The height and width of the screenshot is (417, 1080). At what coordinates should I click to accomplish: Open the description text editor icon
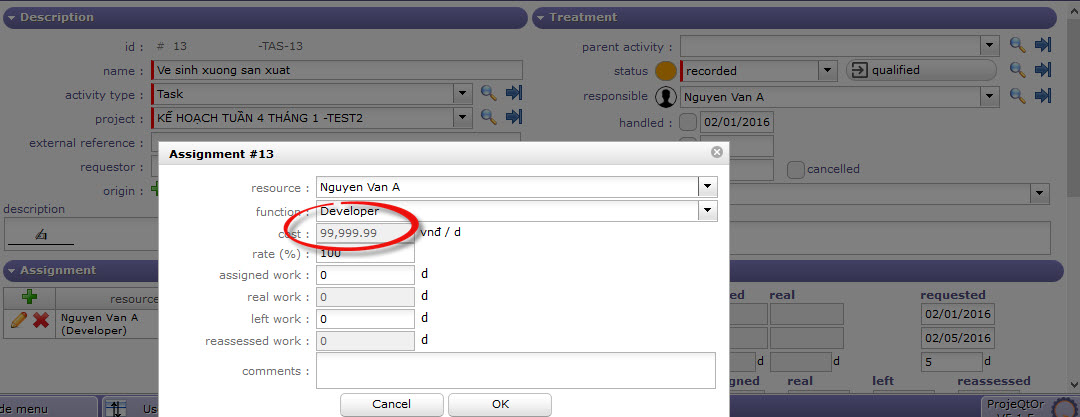[41, 236]
